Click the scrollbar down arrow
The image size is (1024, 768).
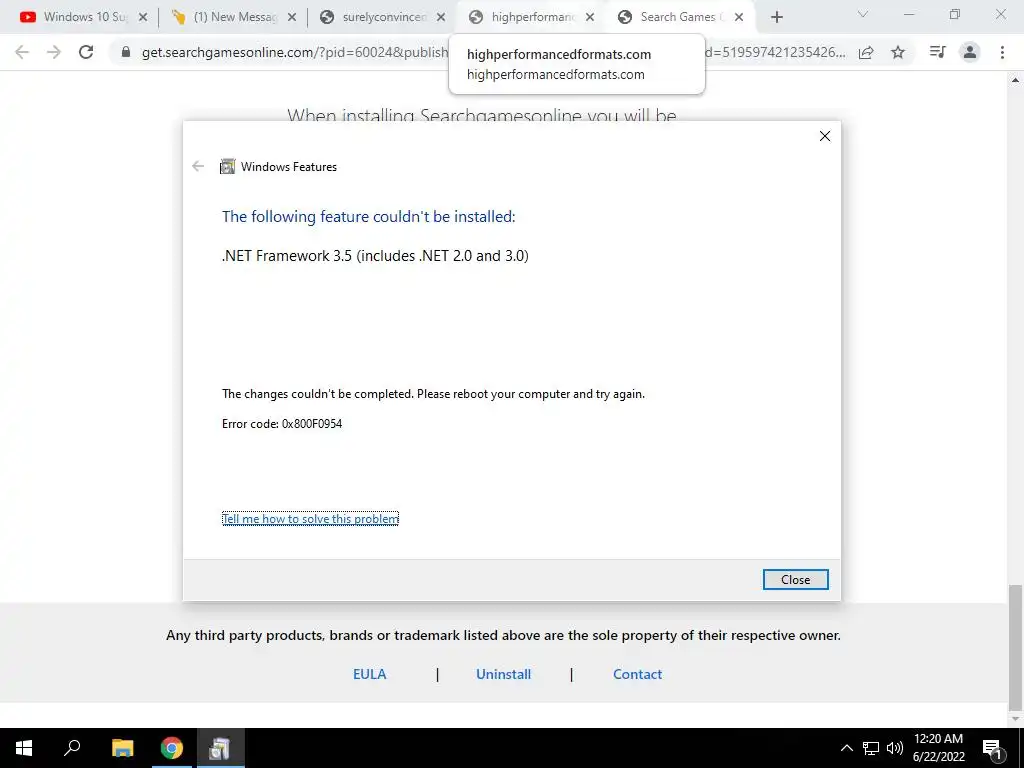point(1015,719)
